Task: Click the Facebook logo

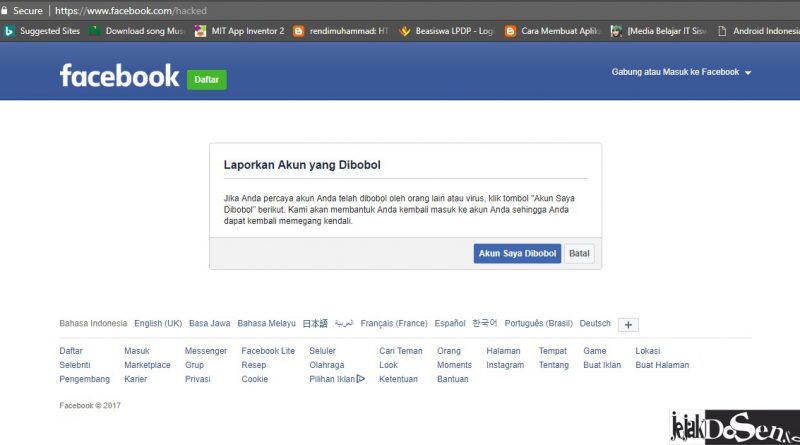Action: [x=119, y=76]
